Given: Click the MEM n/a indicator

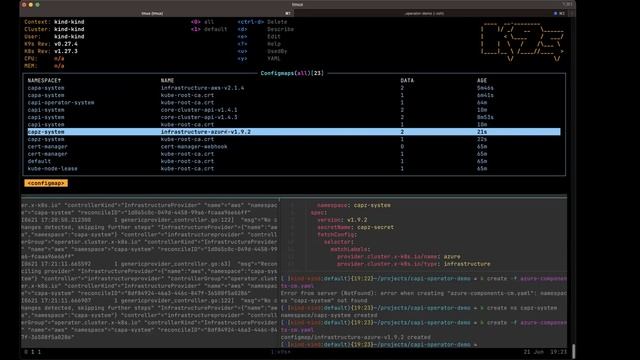Looking at the screenshot, I should point(44,66).
